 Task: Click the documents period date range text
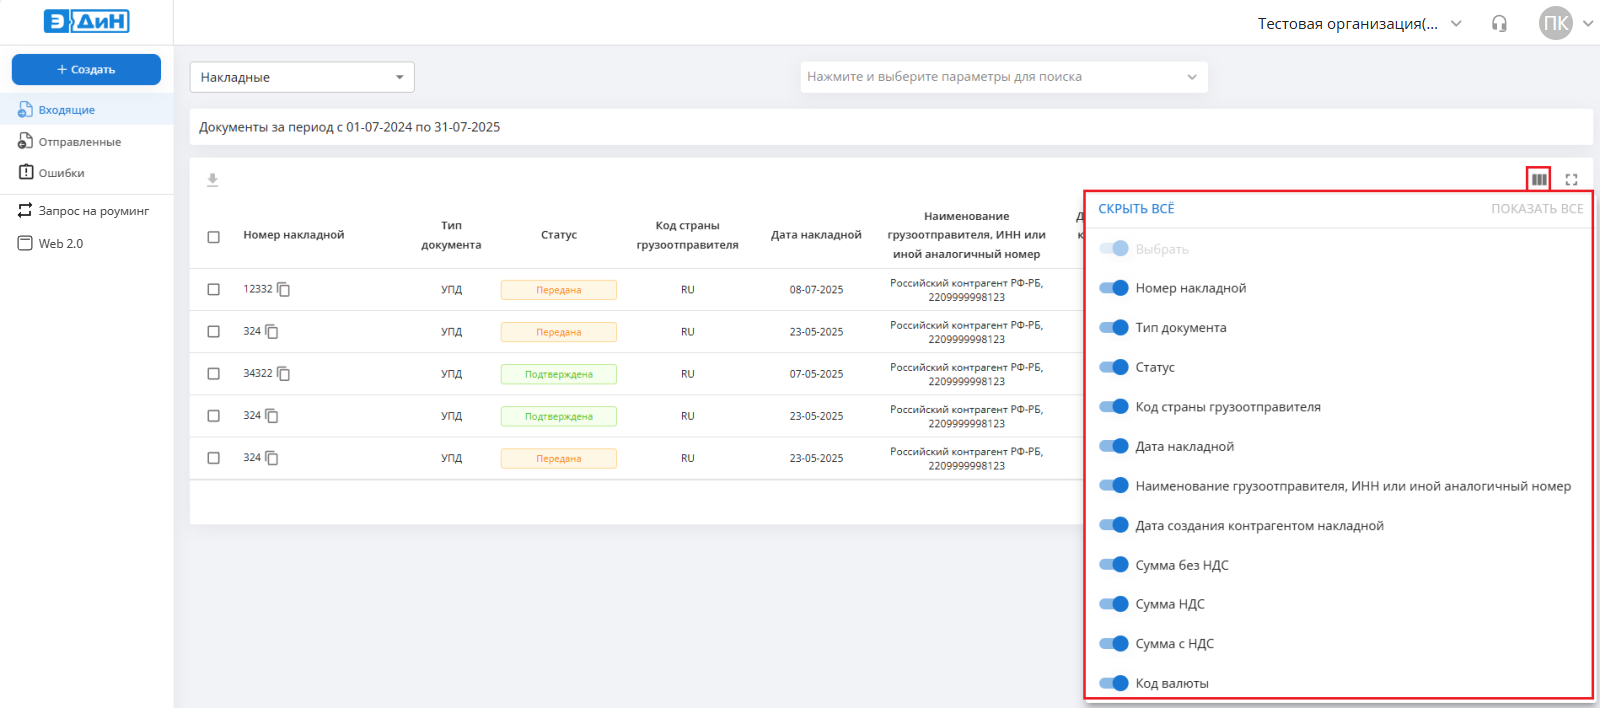pyautogui.click(x=349, y=127)
